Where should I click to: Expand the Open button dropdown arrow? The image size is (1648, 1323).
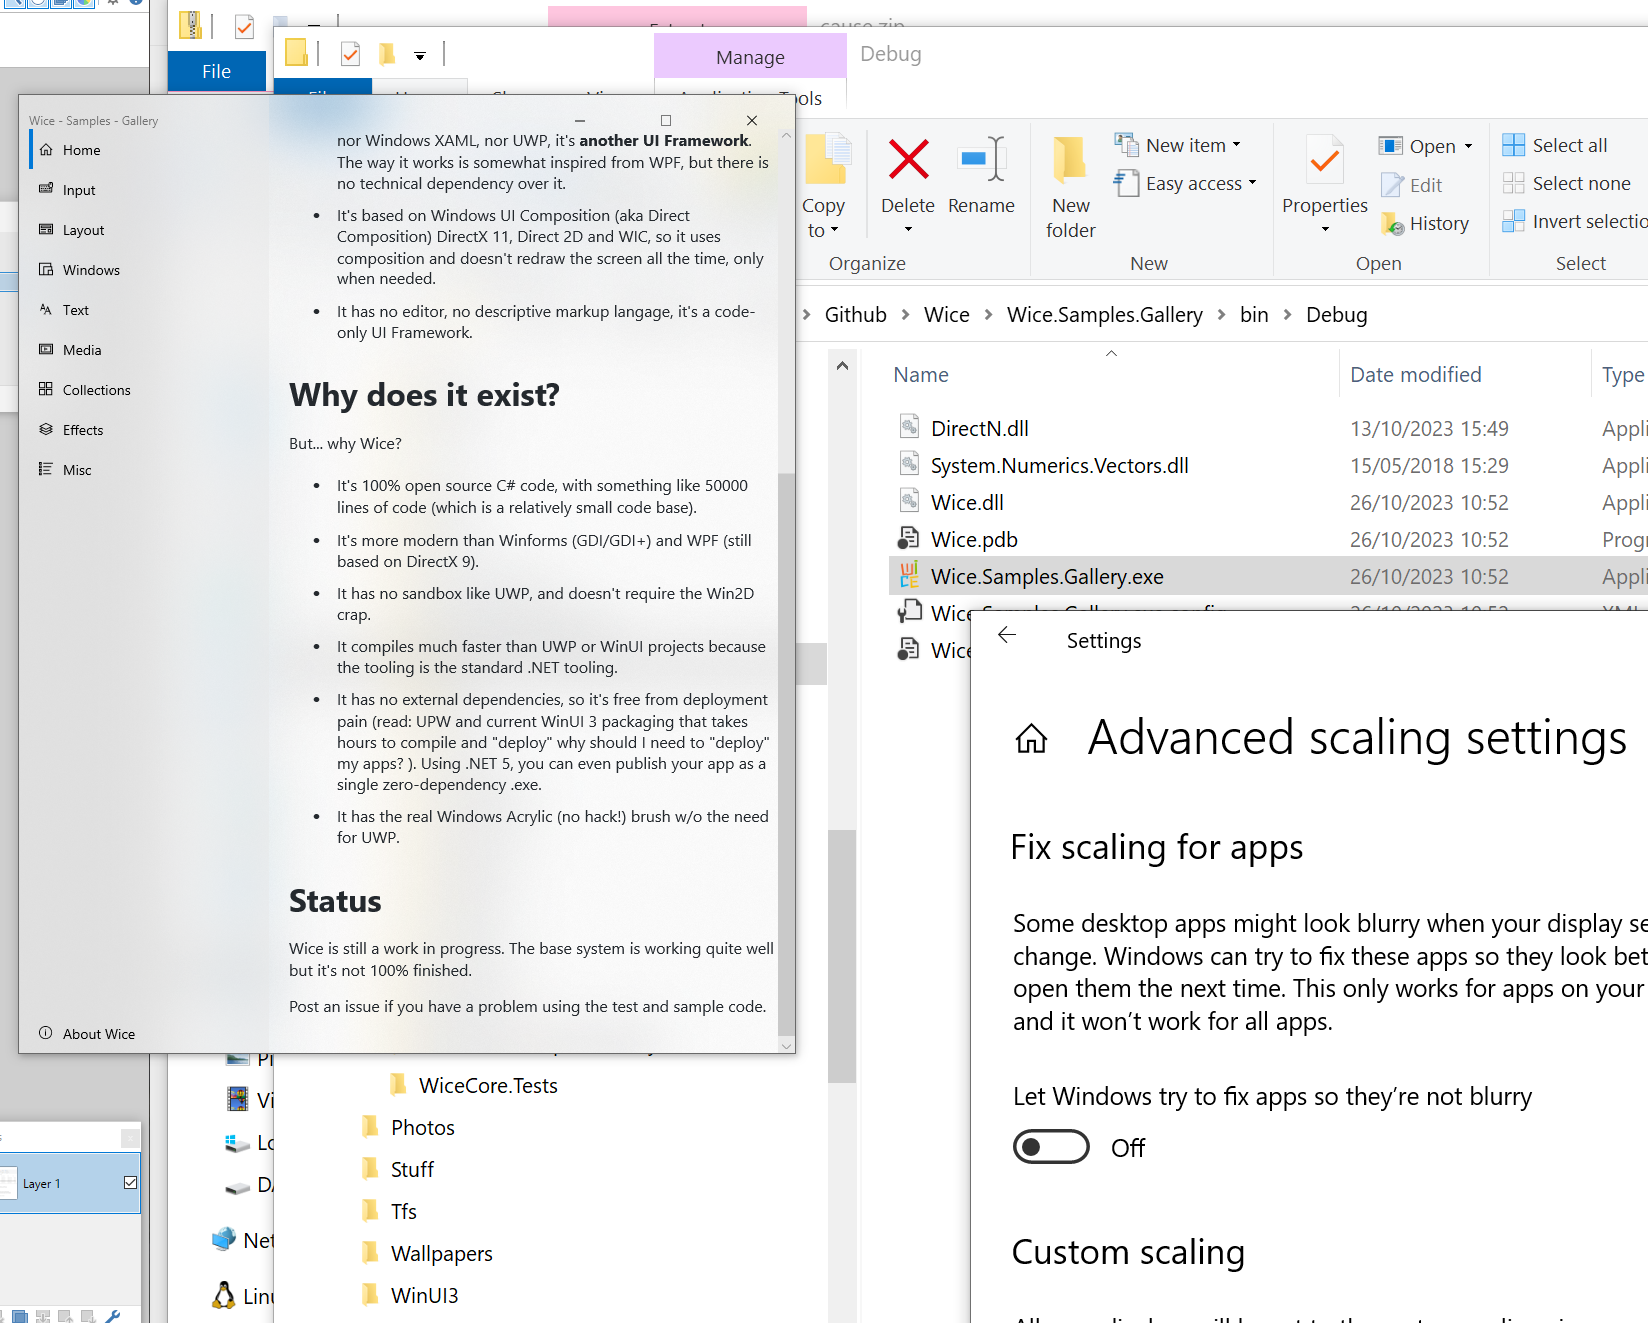[x=1466, y=145]
